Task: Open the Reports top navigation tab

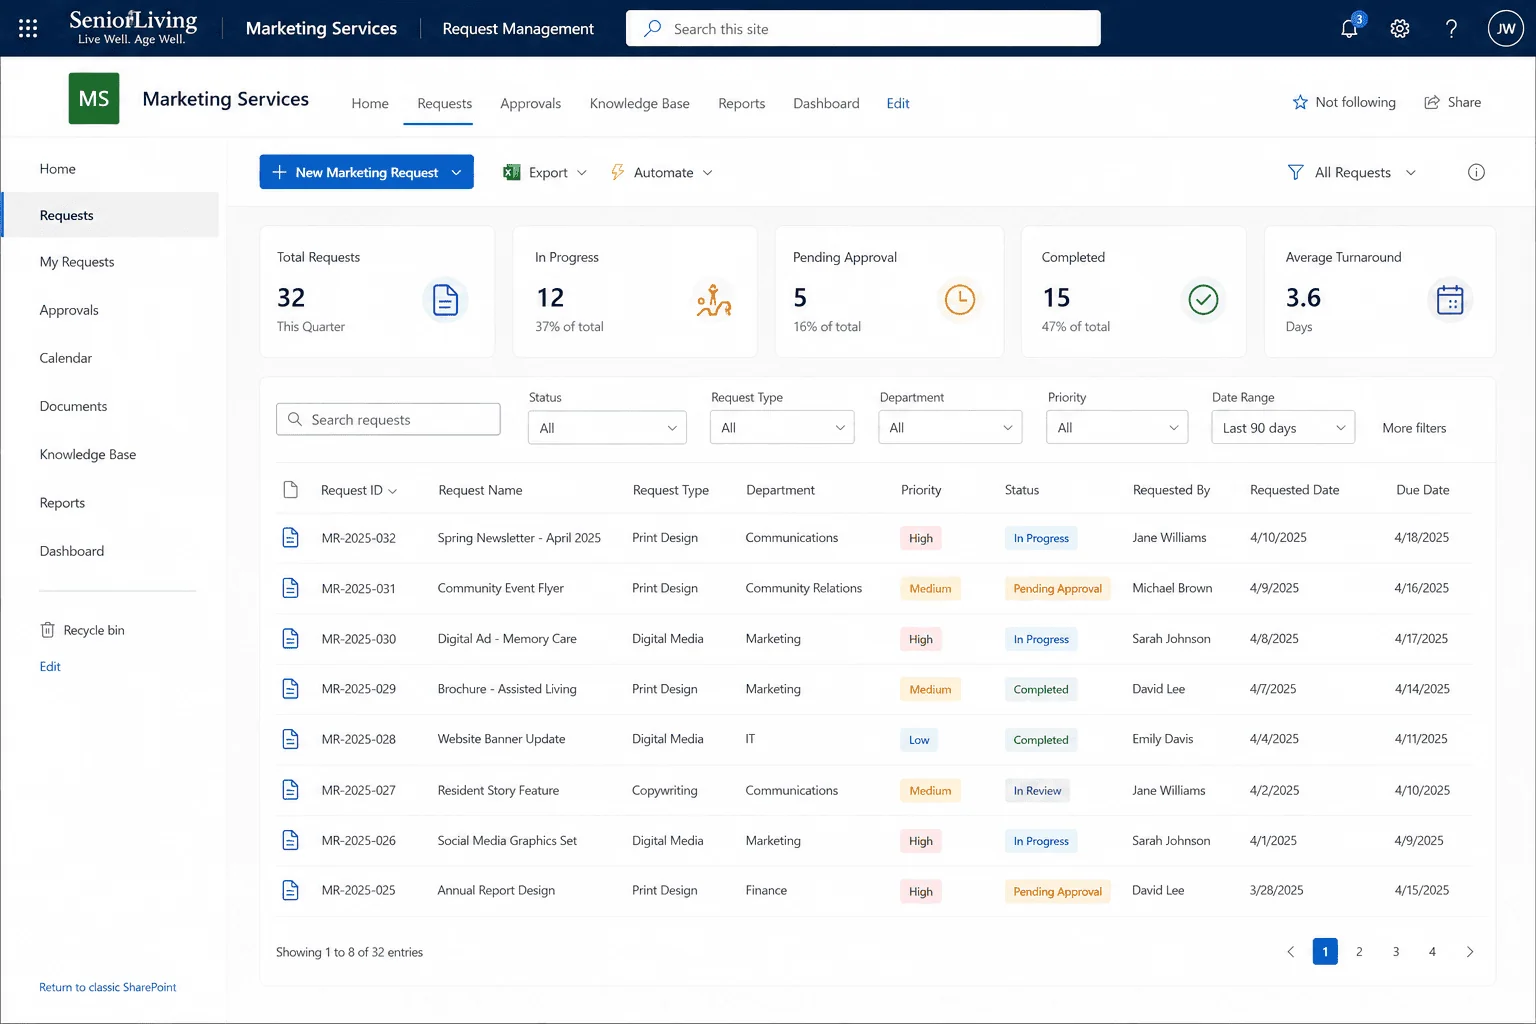Action: coord(741,103)
